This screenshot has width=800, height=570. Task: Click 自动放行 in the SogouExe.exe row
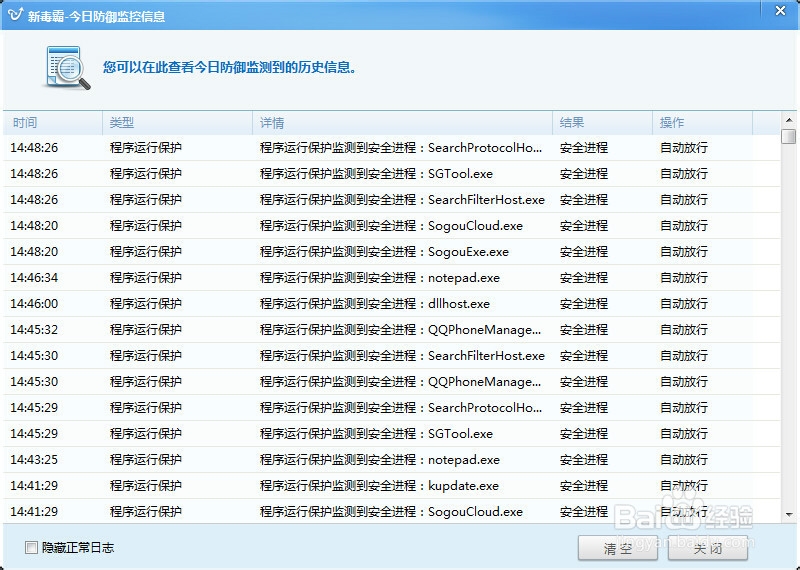[x=684, y=252]
